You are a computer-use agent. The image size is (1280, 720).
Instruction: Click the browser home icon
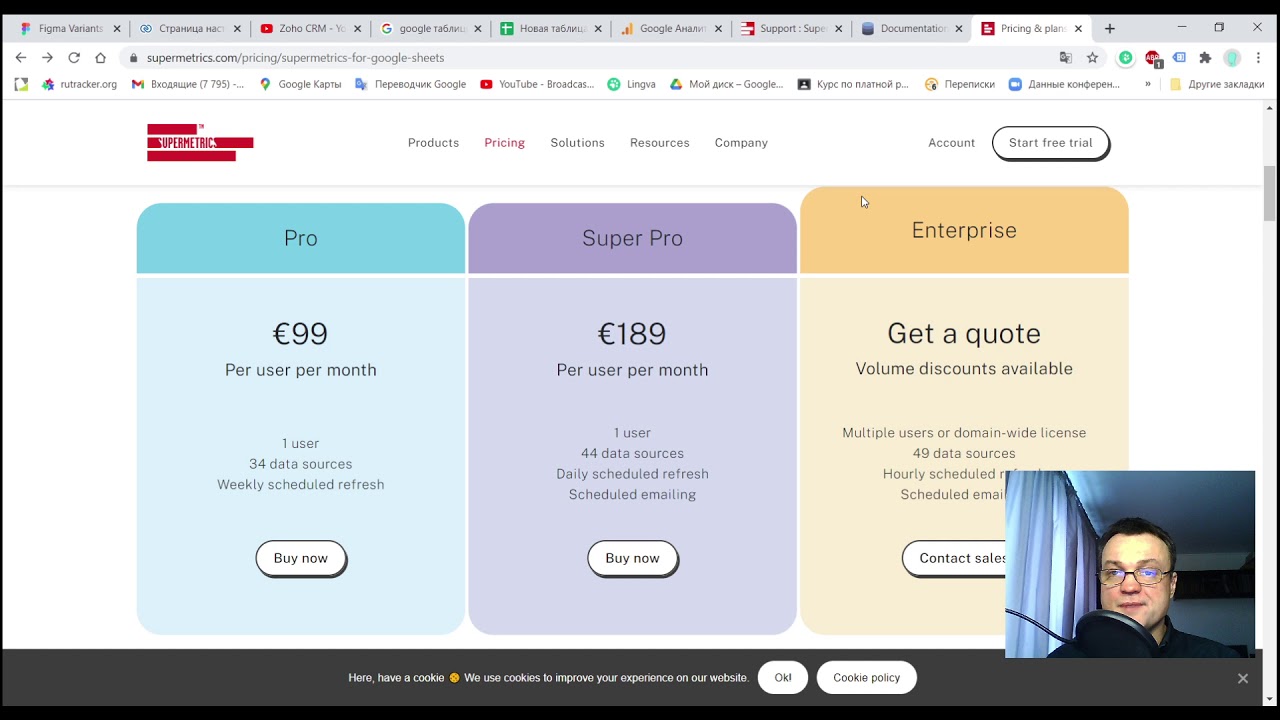[100, 58]
